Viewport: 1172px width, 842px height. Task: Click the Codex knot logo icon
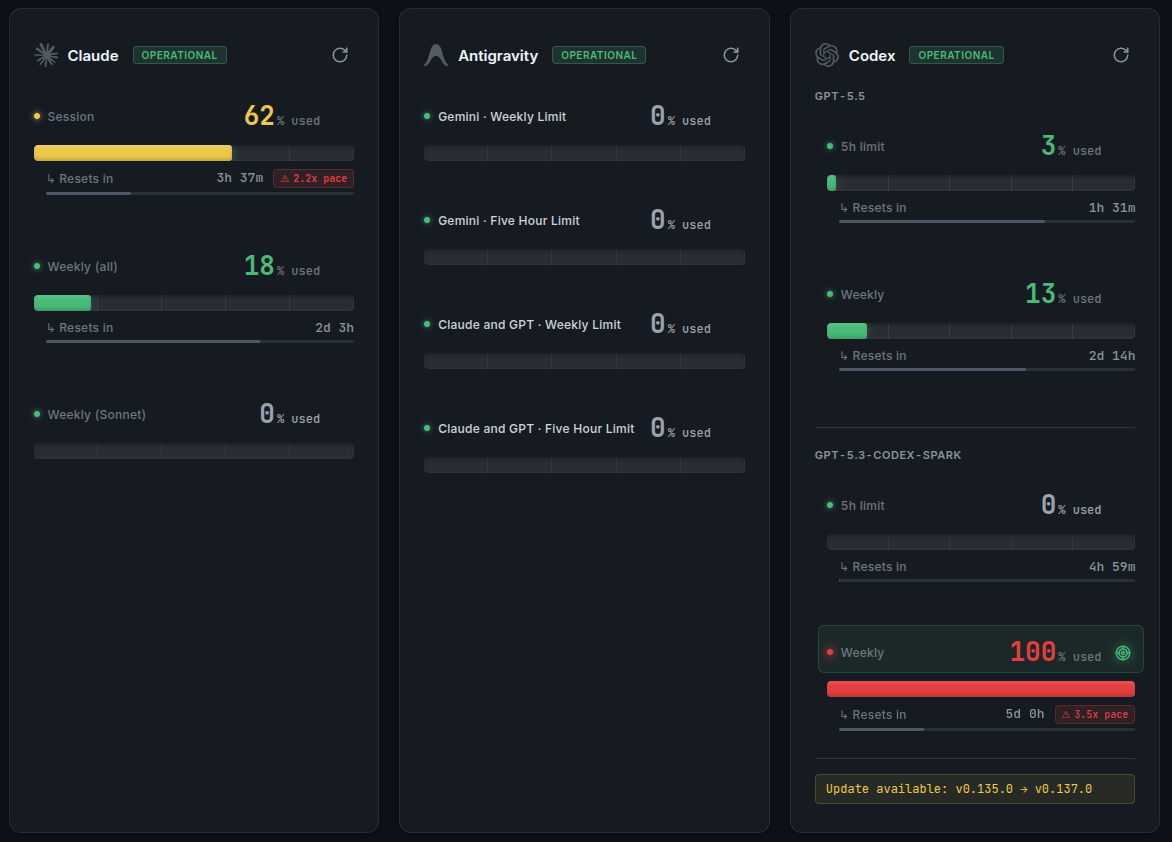click(x=827, y=55)
